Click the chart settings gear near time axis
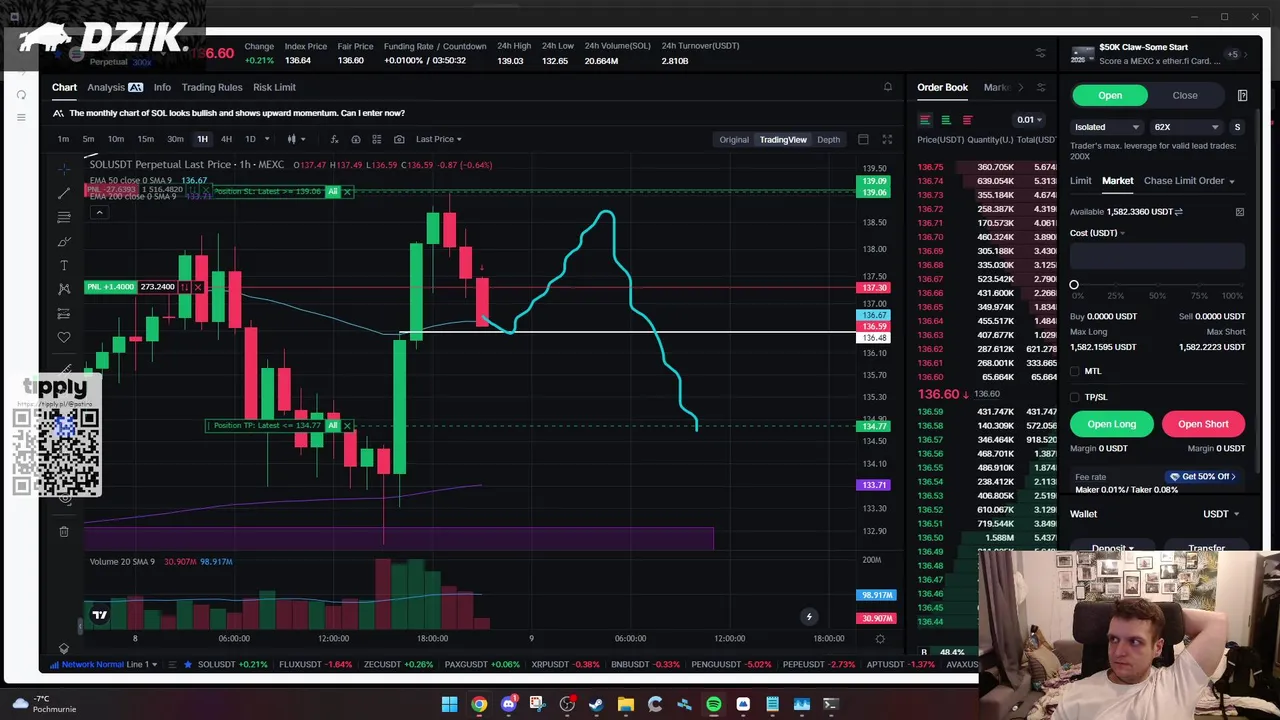1280x720 pixels. 880,638
